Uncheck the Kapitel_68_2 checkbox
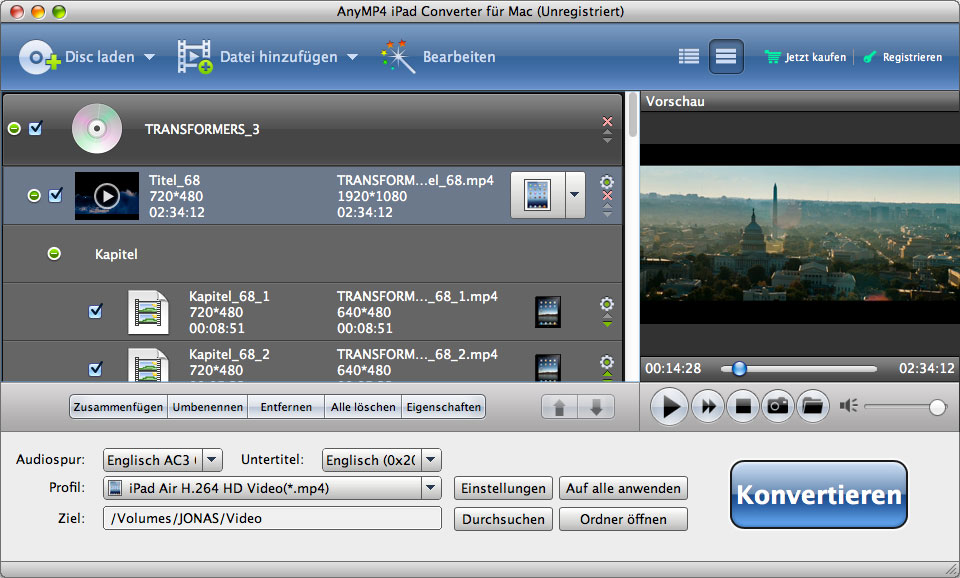Viewport: 960px width, 578px height. coord(96,369)
